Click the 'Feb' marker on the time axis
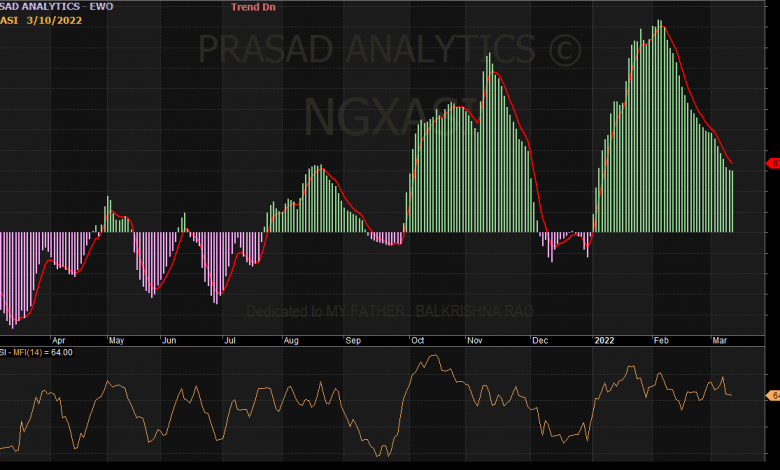 point(659,340)
